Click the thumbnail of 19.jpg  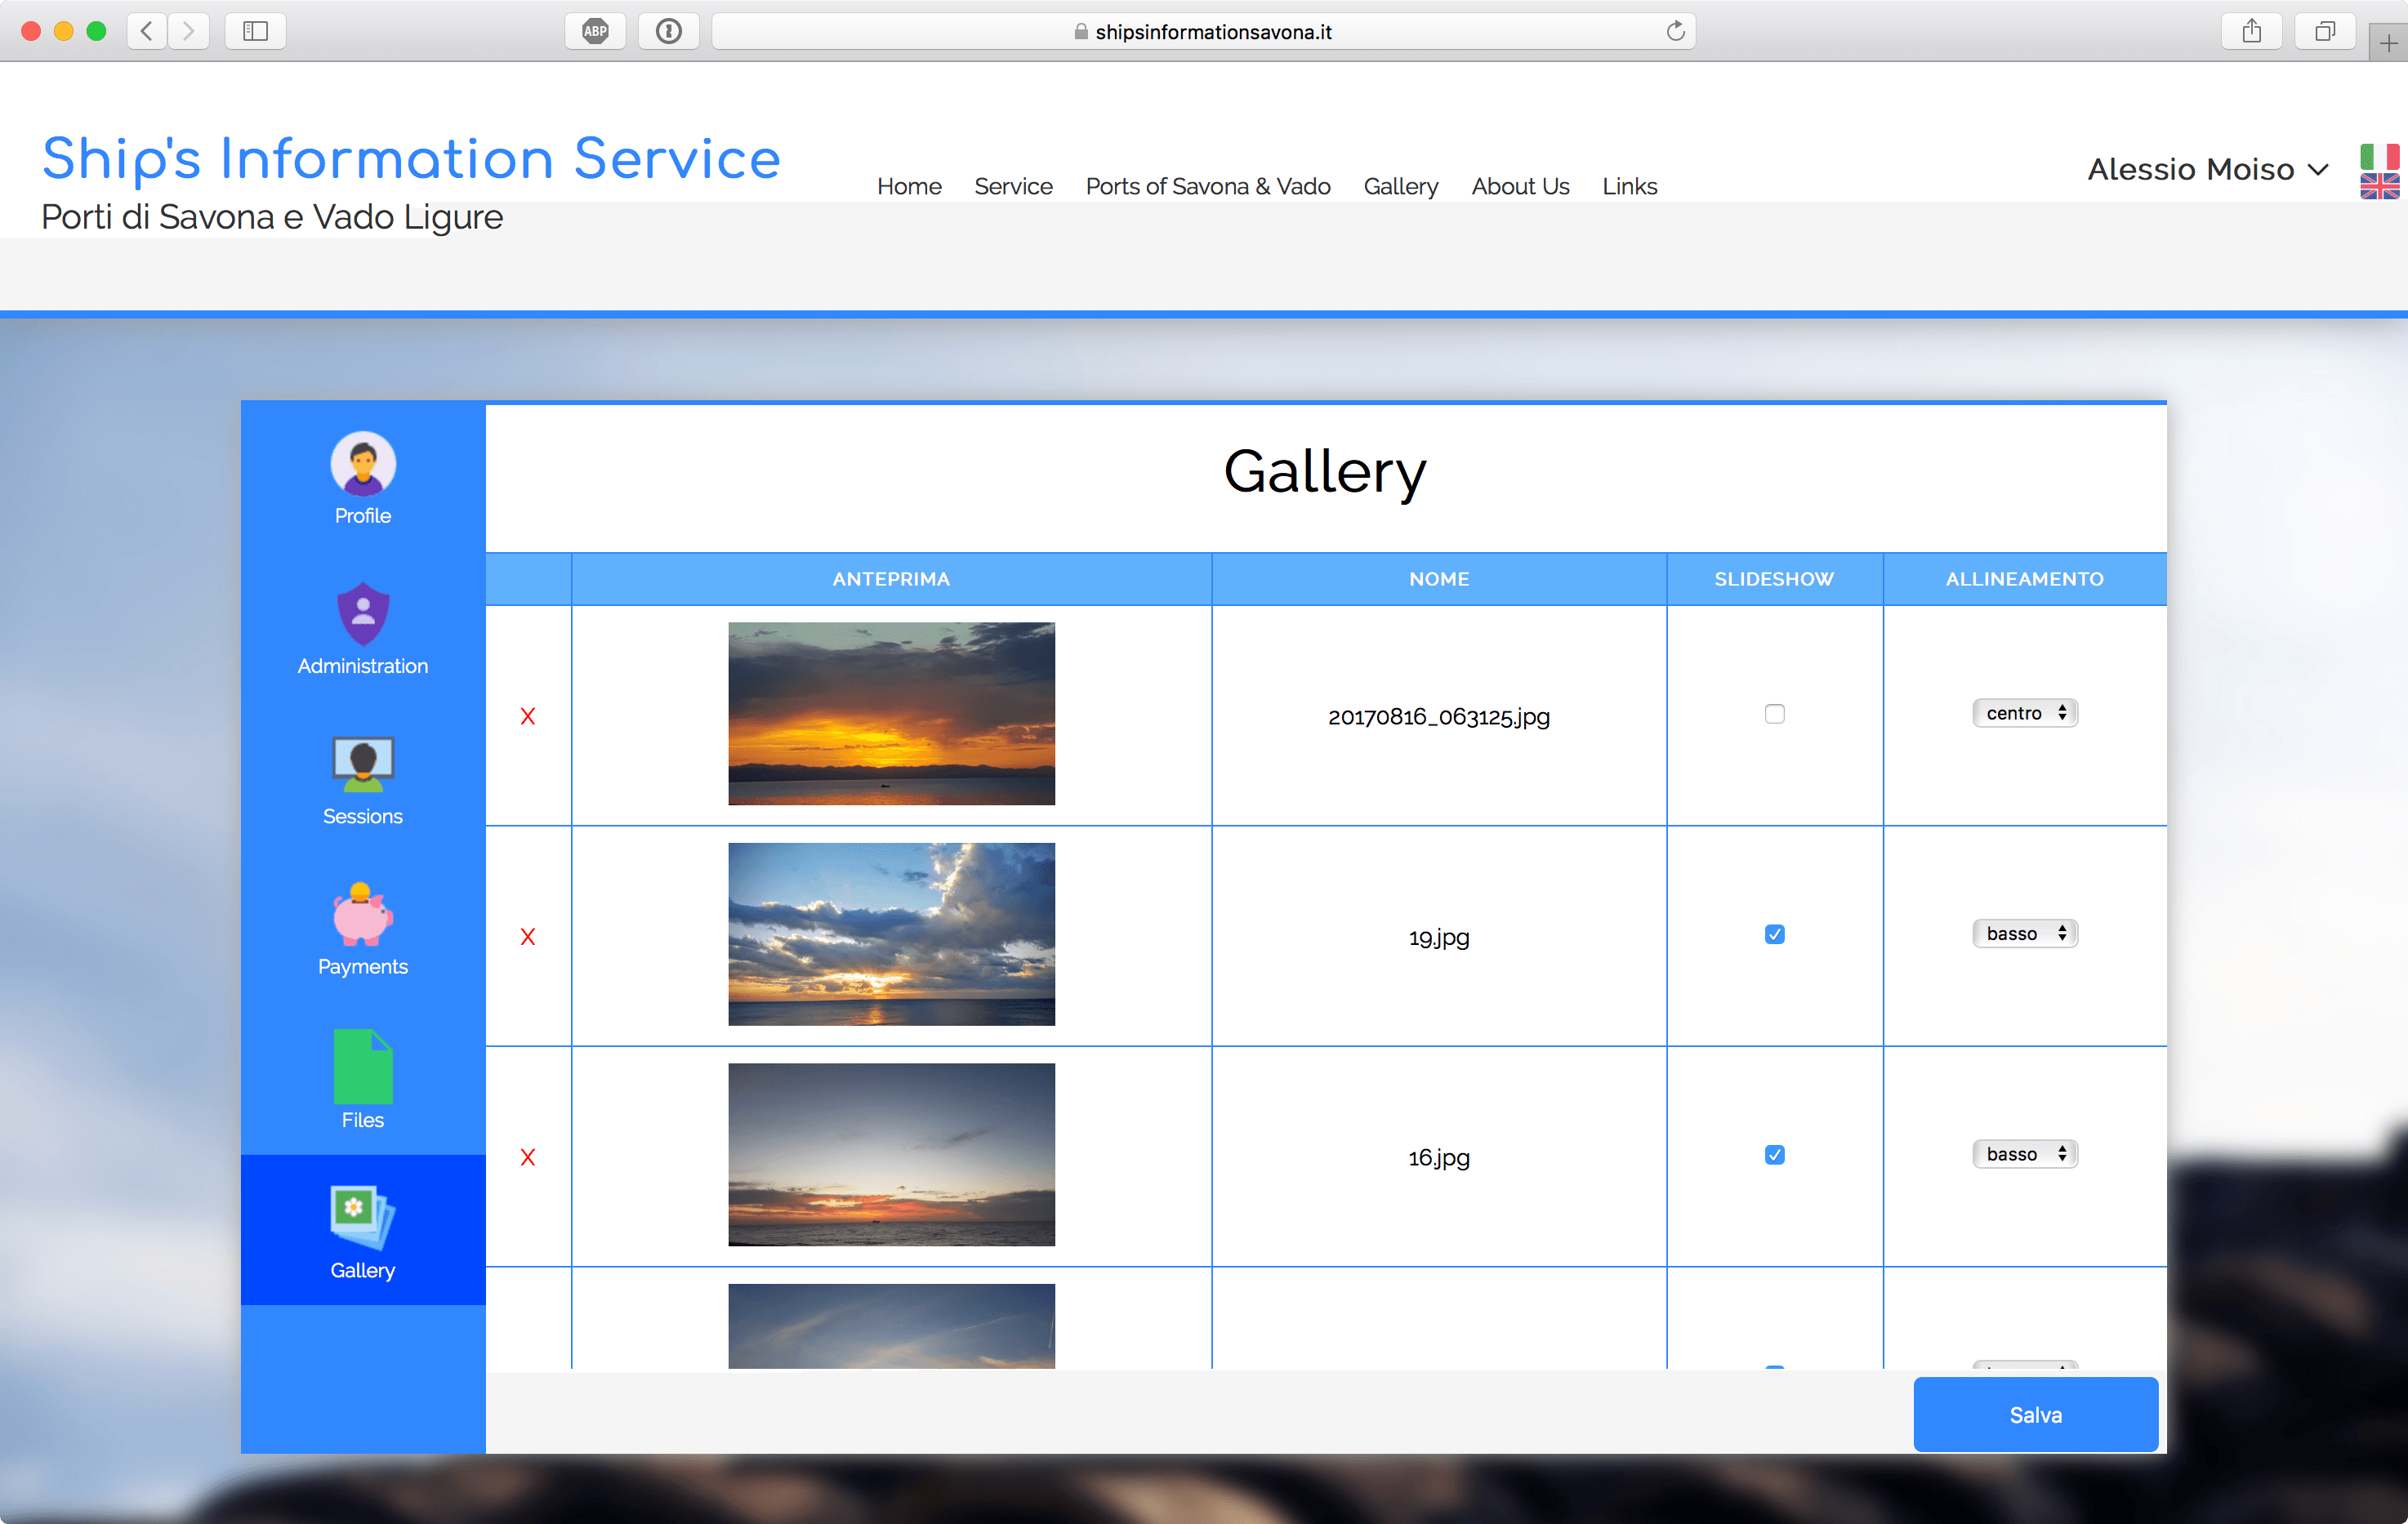[891, 934]
